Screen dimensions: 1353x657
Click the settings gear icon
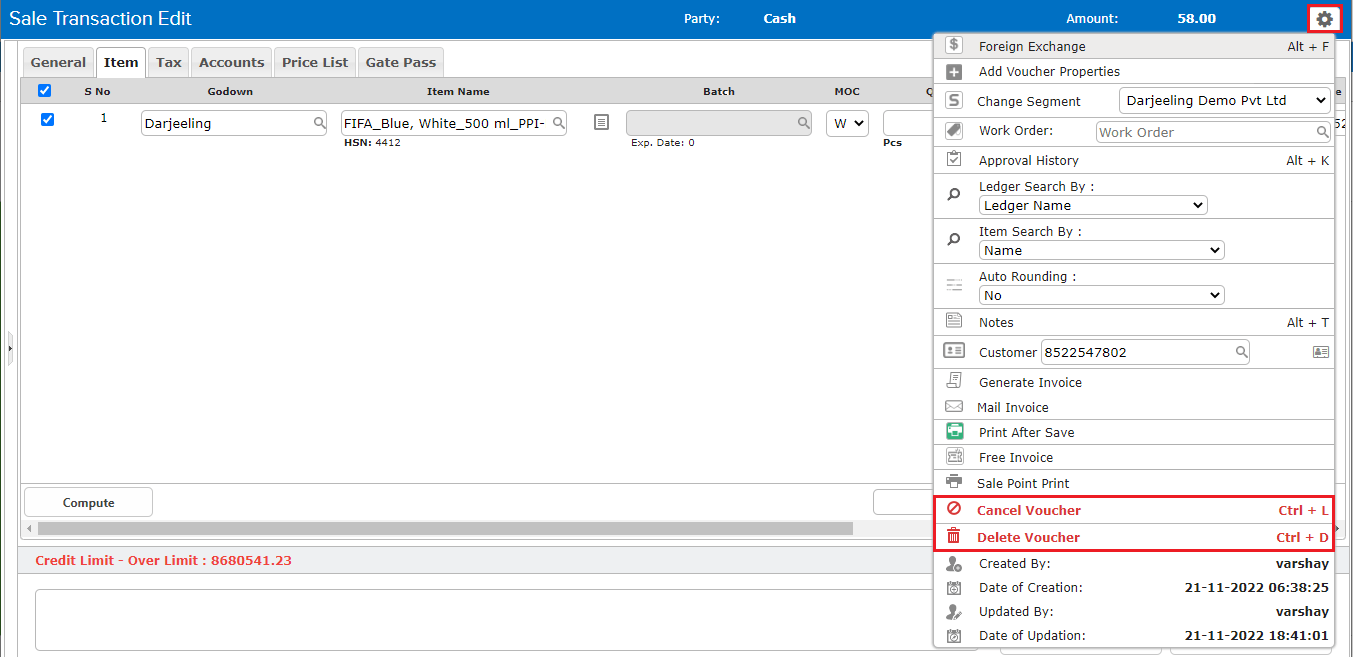pos(1324,19)
